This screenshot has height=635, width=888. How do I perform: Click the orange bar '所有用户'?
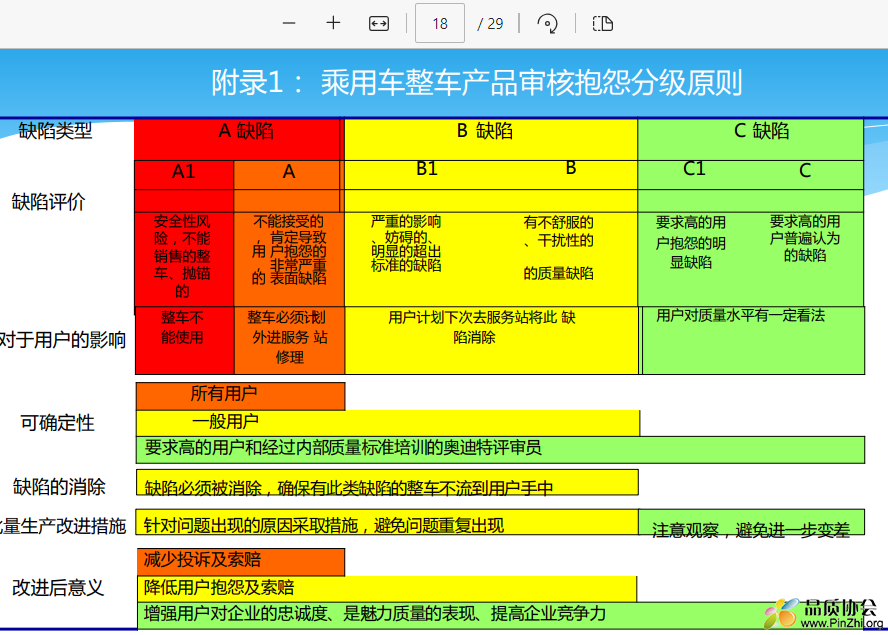click(x=240, y=396)
